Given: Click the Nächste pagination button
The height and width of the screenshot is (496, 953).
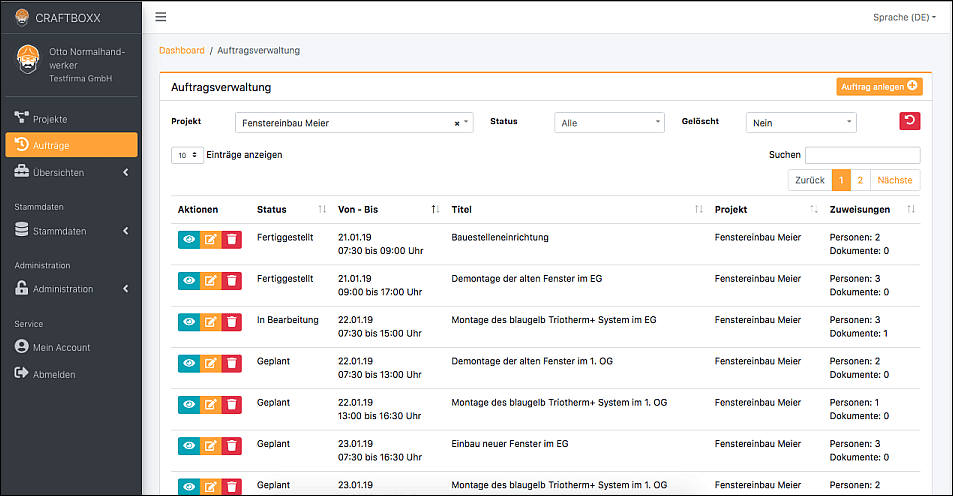Looking at the screenshot, I should pos(895,180).
